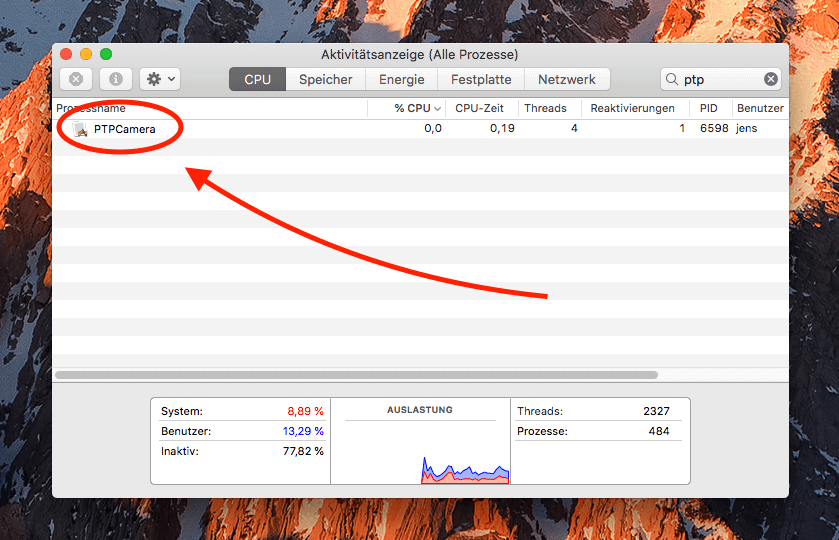
Task: Click the window title Aktivitätsanzeige (Alle Prozesse)
Action: [x=420, y=55]
